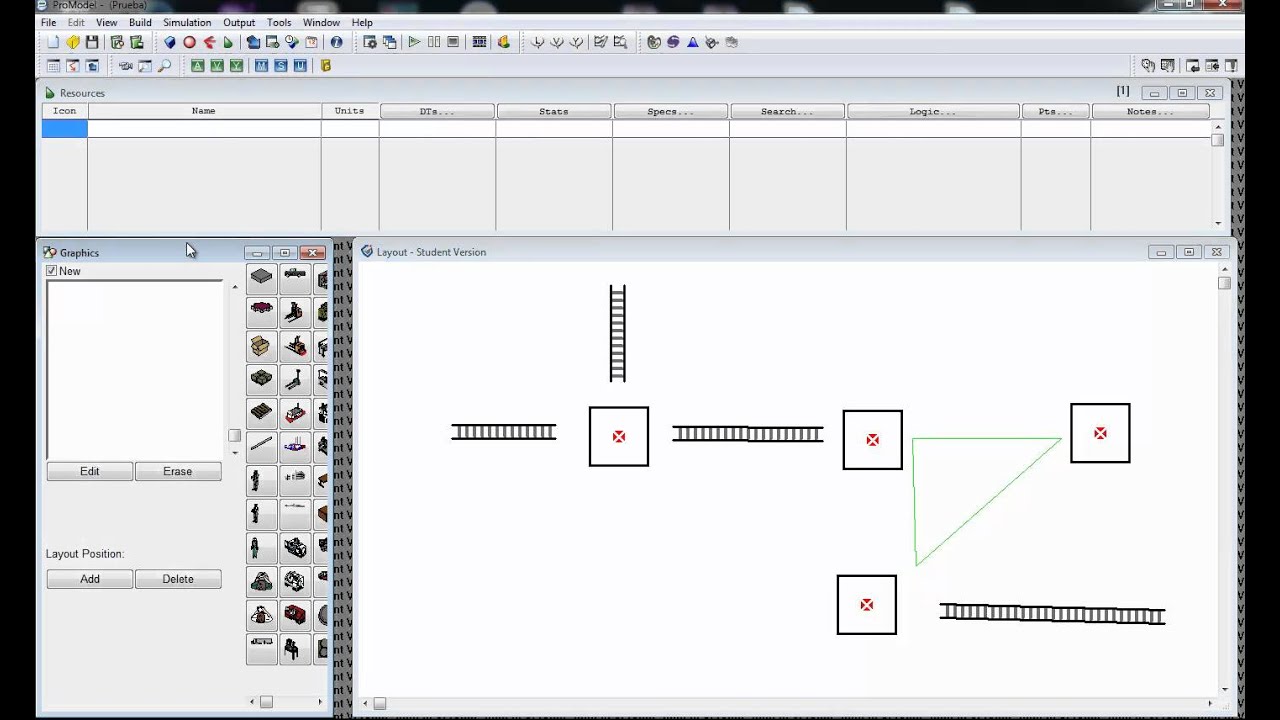This screenshot has height=720, width=1280.
Task: Click the Name field in Resources table
Action: pos(204,128)
